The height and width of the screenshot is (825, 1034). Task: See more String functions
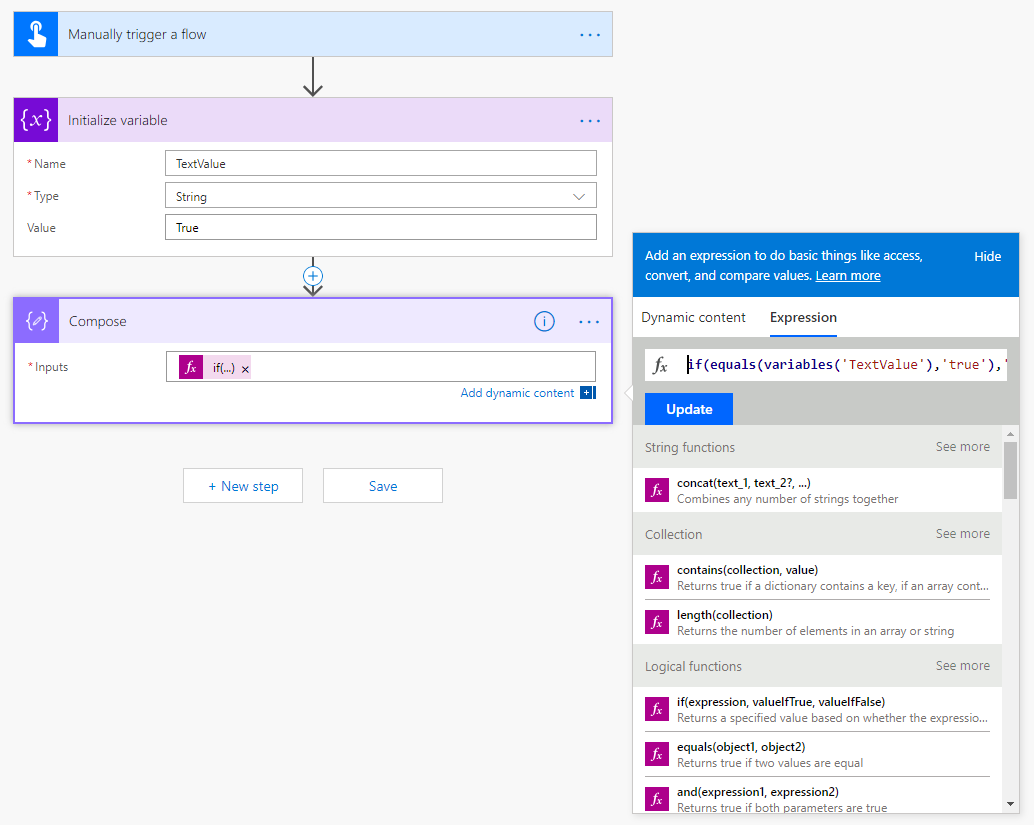[962, 446]
